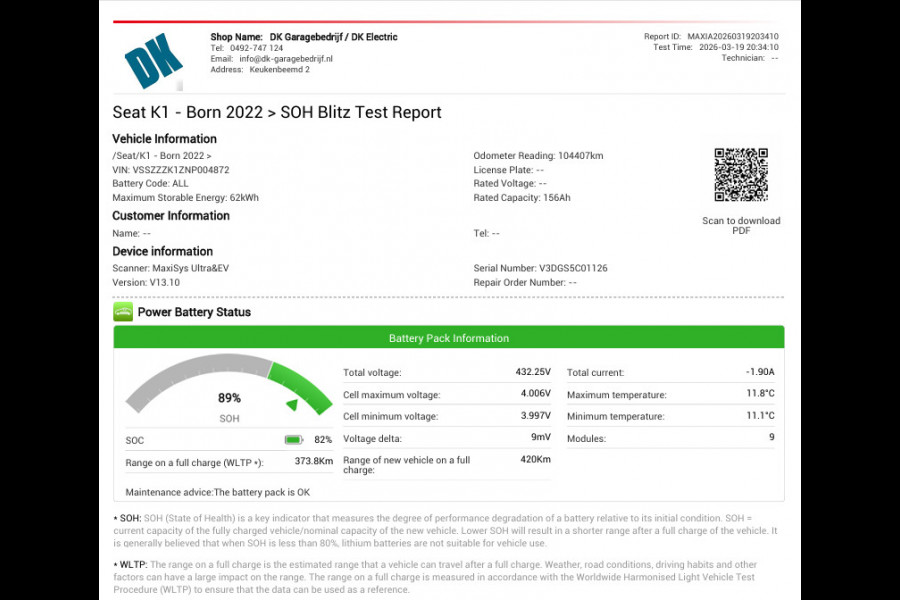Click the green SOC battery icon
The width and height of the screenshot is (900, 600).
click(x=293, y=440)
